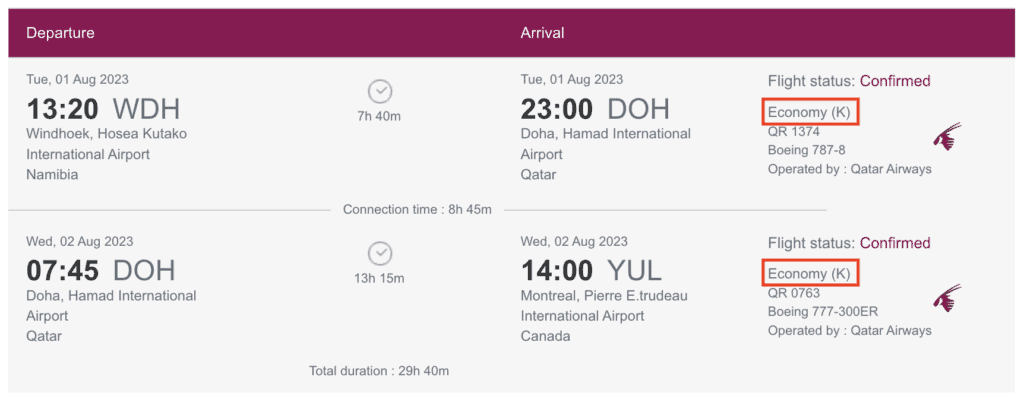The image size is (1024, 399).
Task: Click the checkmark icon above 13h 15m
Action: click(379, 253)
